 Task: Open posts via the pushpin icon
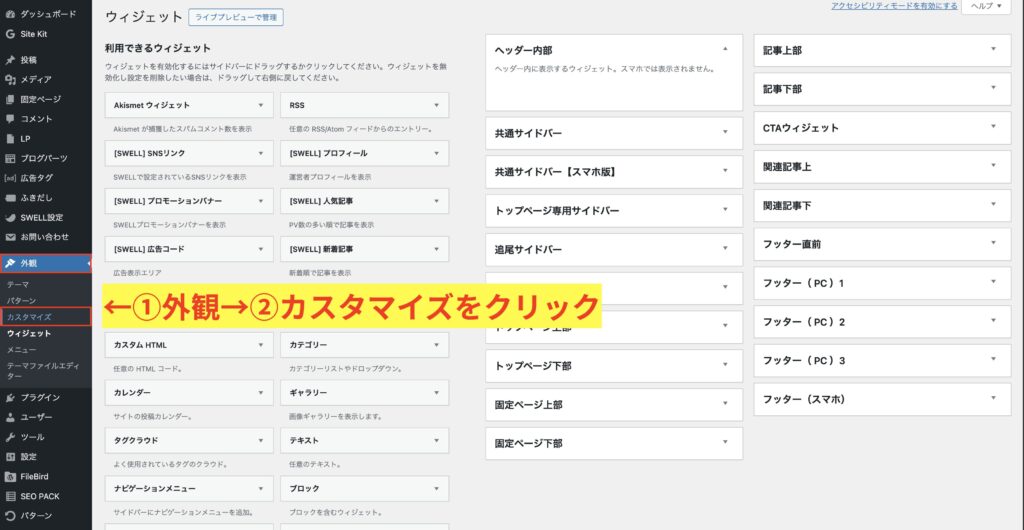[x=10, y=60]
